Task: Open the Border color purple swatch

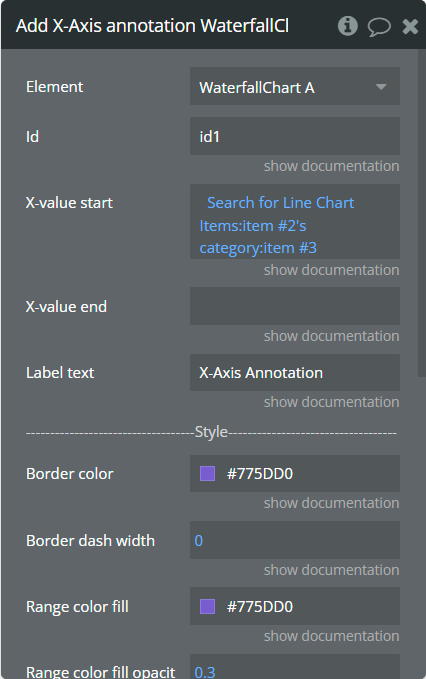Action: [207, 473]
